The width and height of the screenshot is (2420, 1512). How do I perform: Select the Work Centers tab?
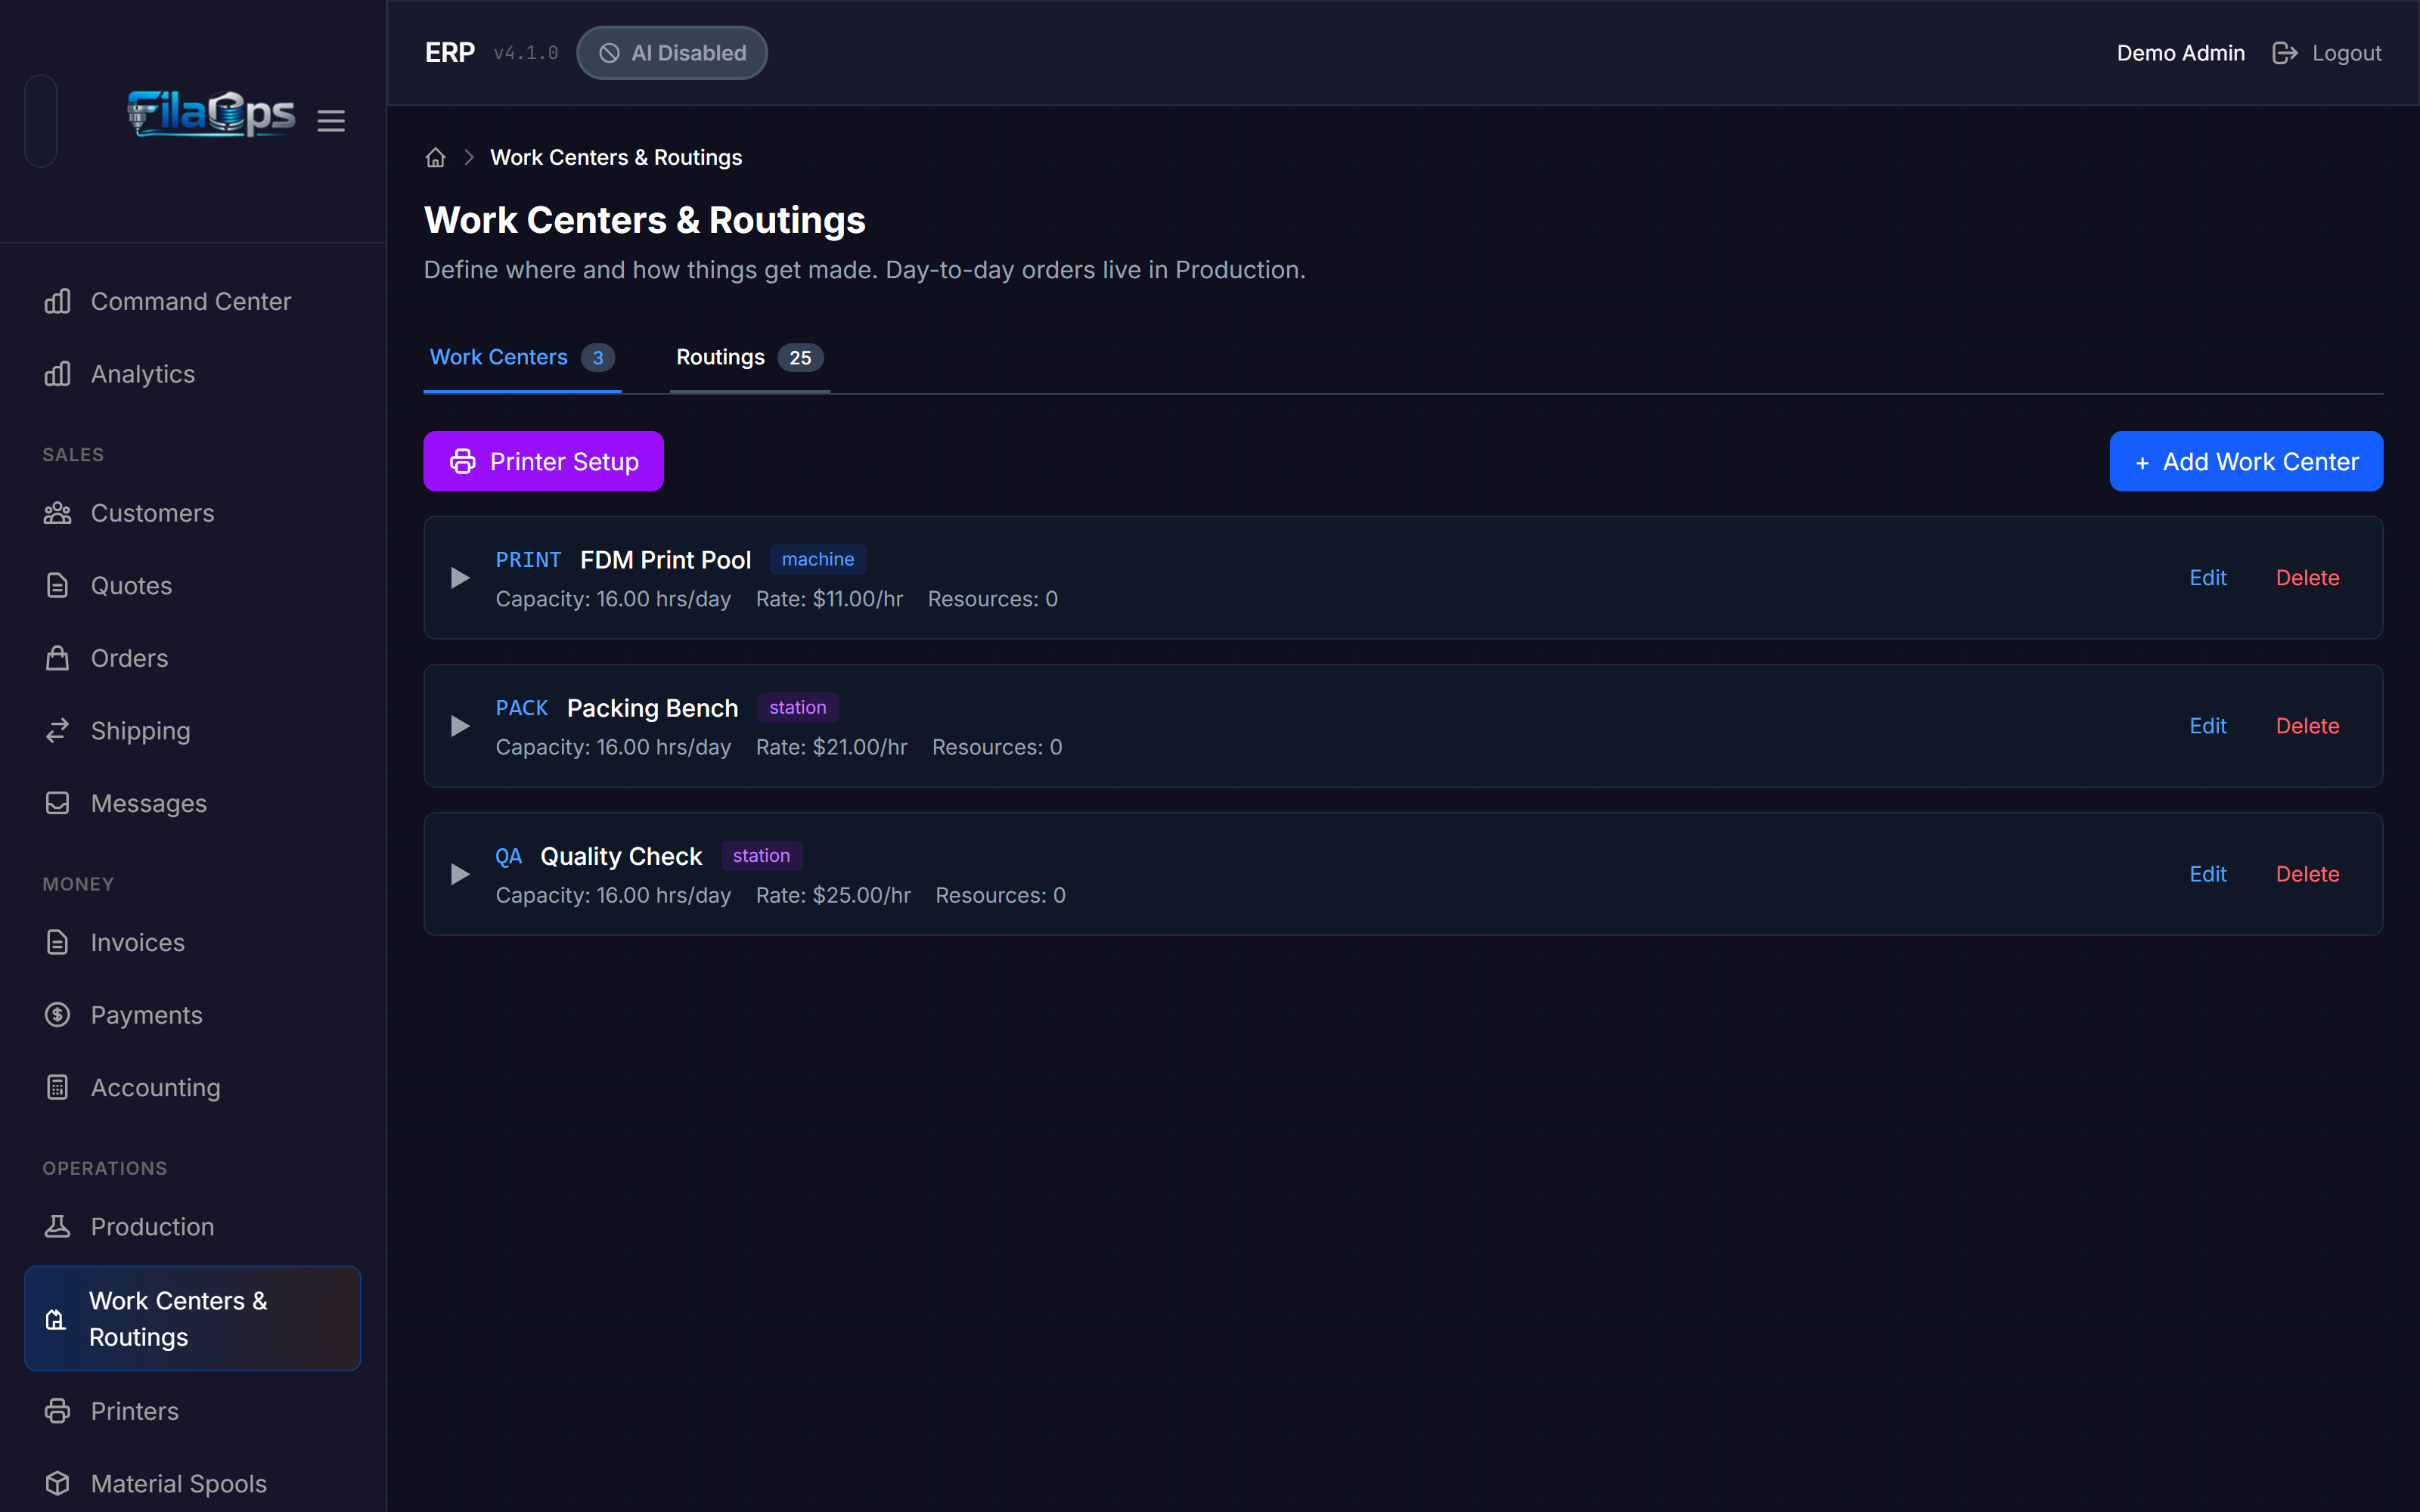522,358
